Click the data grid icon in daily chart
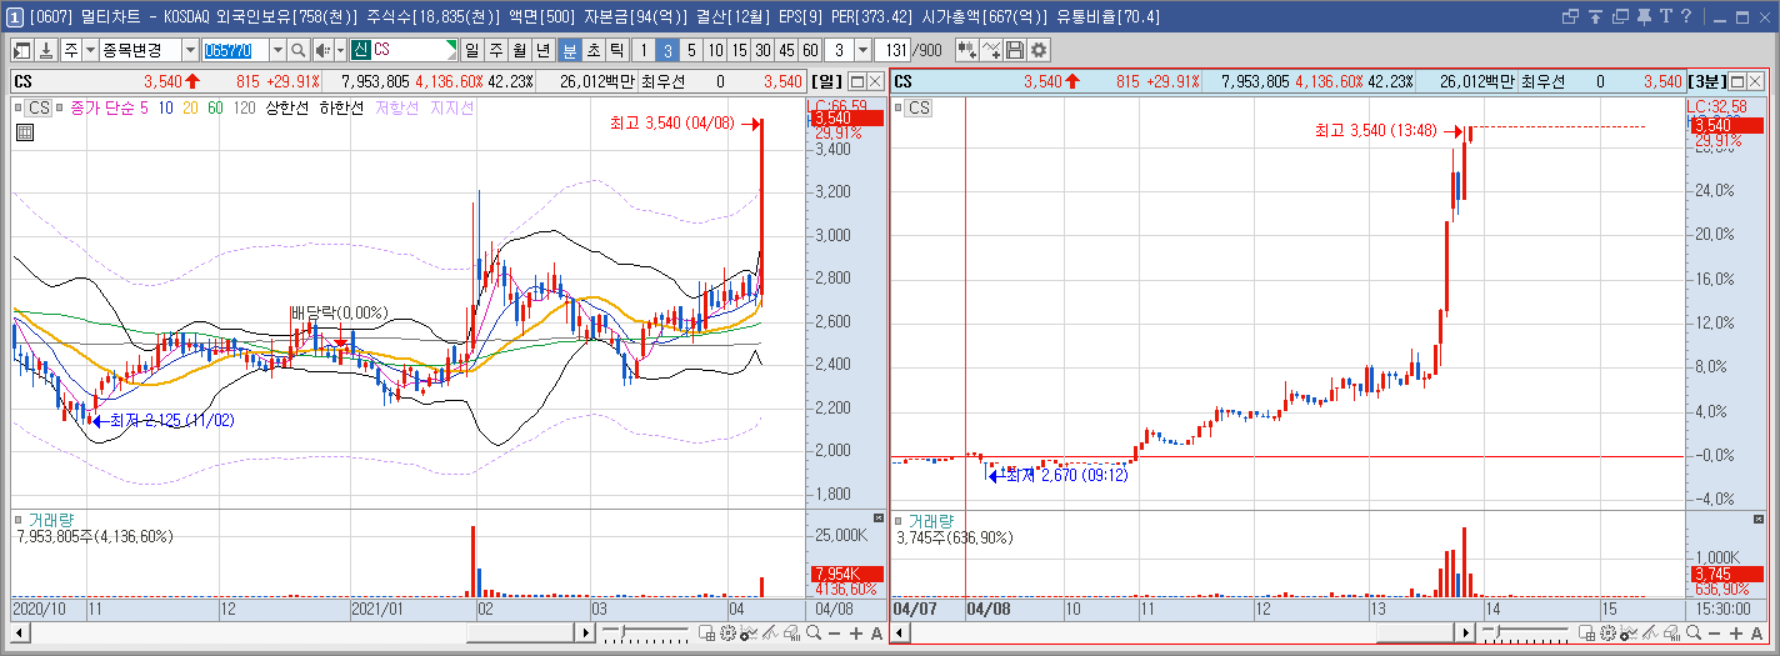 [x=25, y=132]
